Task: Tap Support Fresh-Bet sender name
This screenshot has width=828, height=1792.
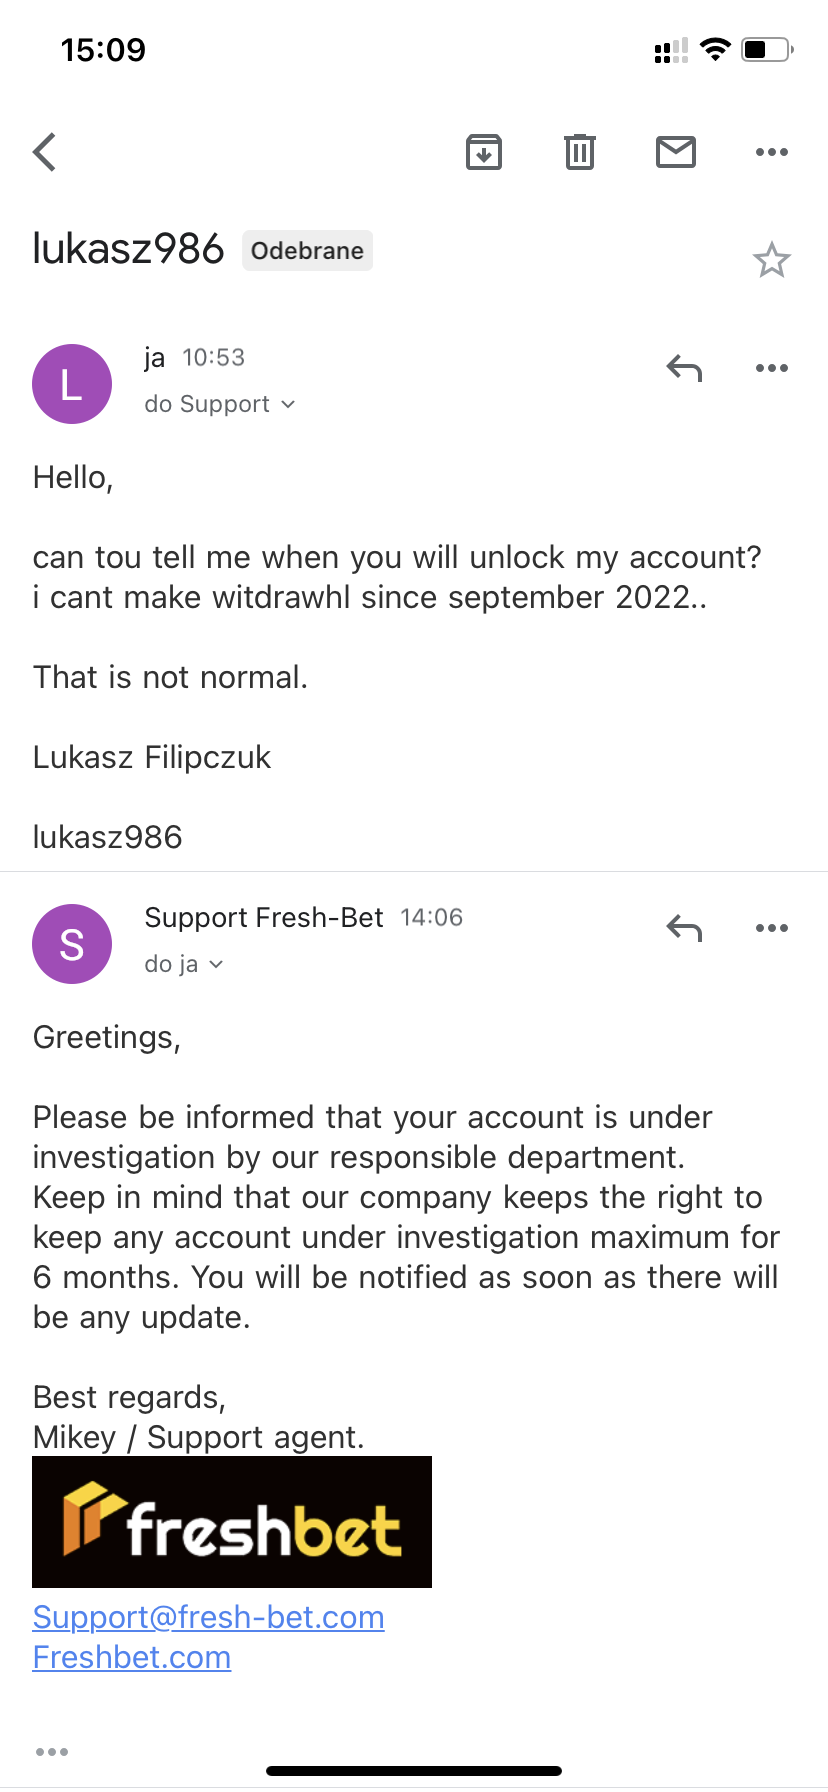Action: pyautogui.click(x=264, y=917)
